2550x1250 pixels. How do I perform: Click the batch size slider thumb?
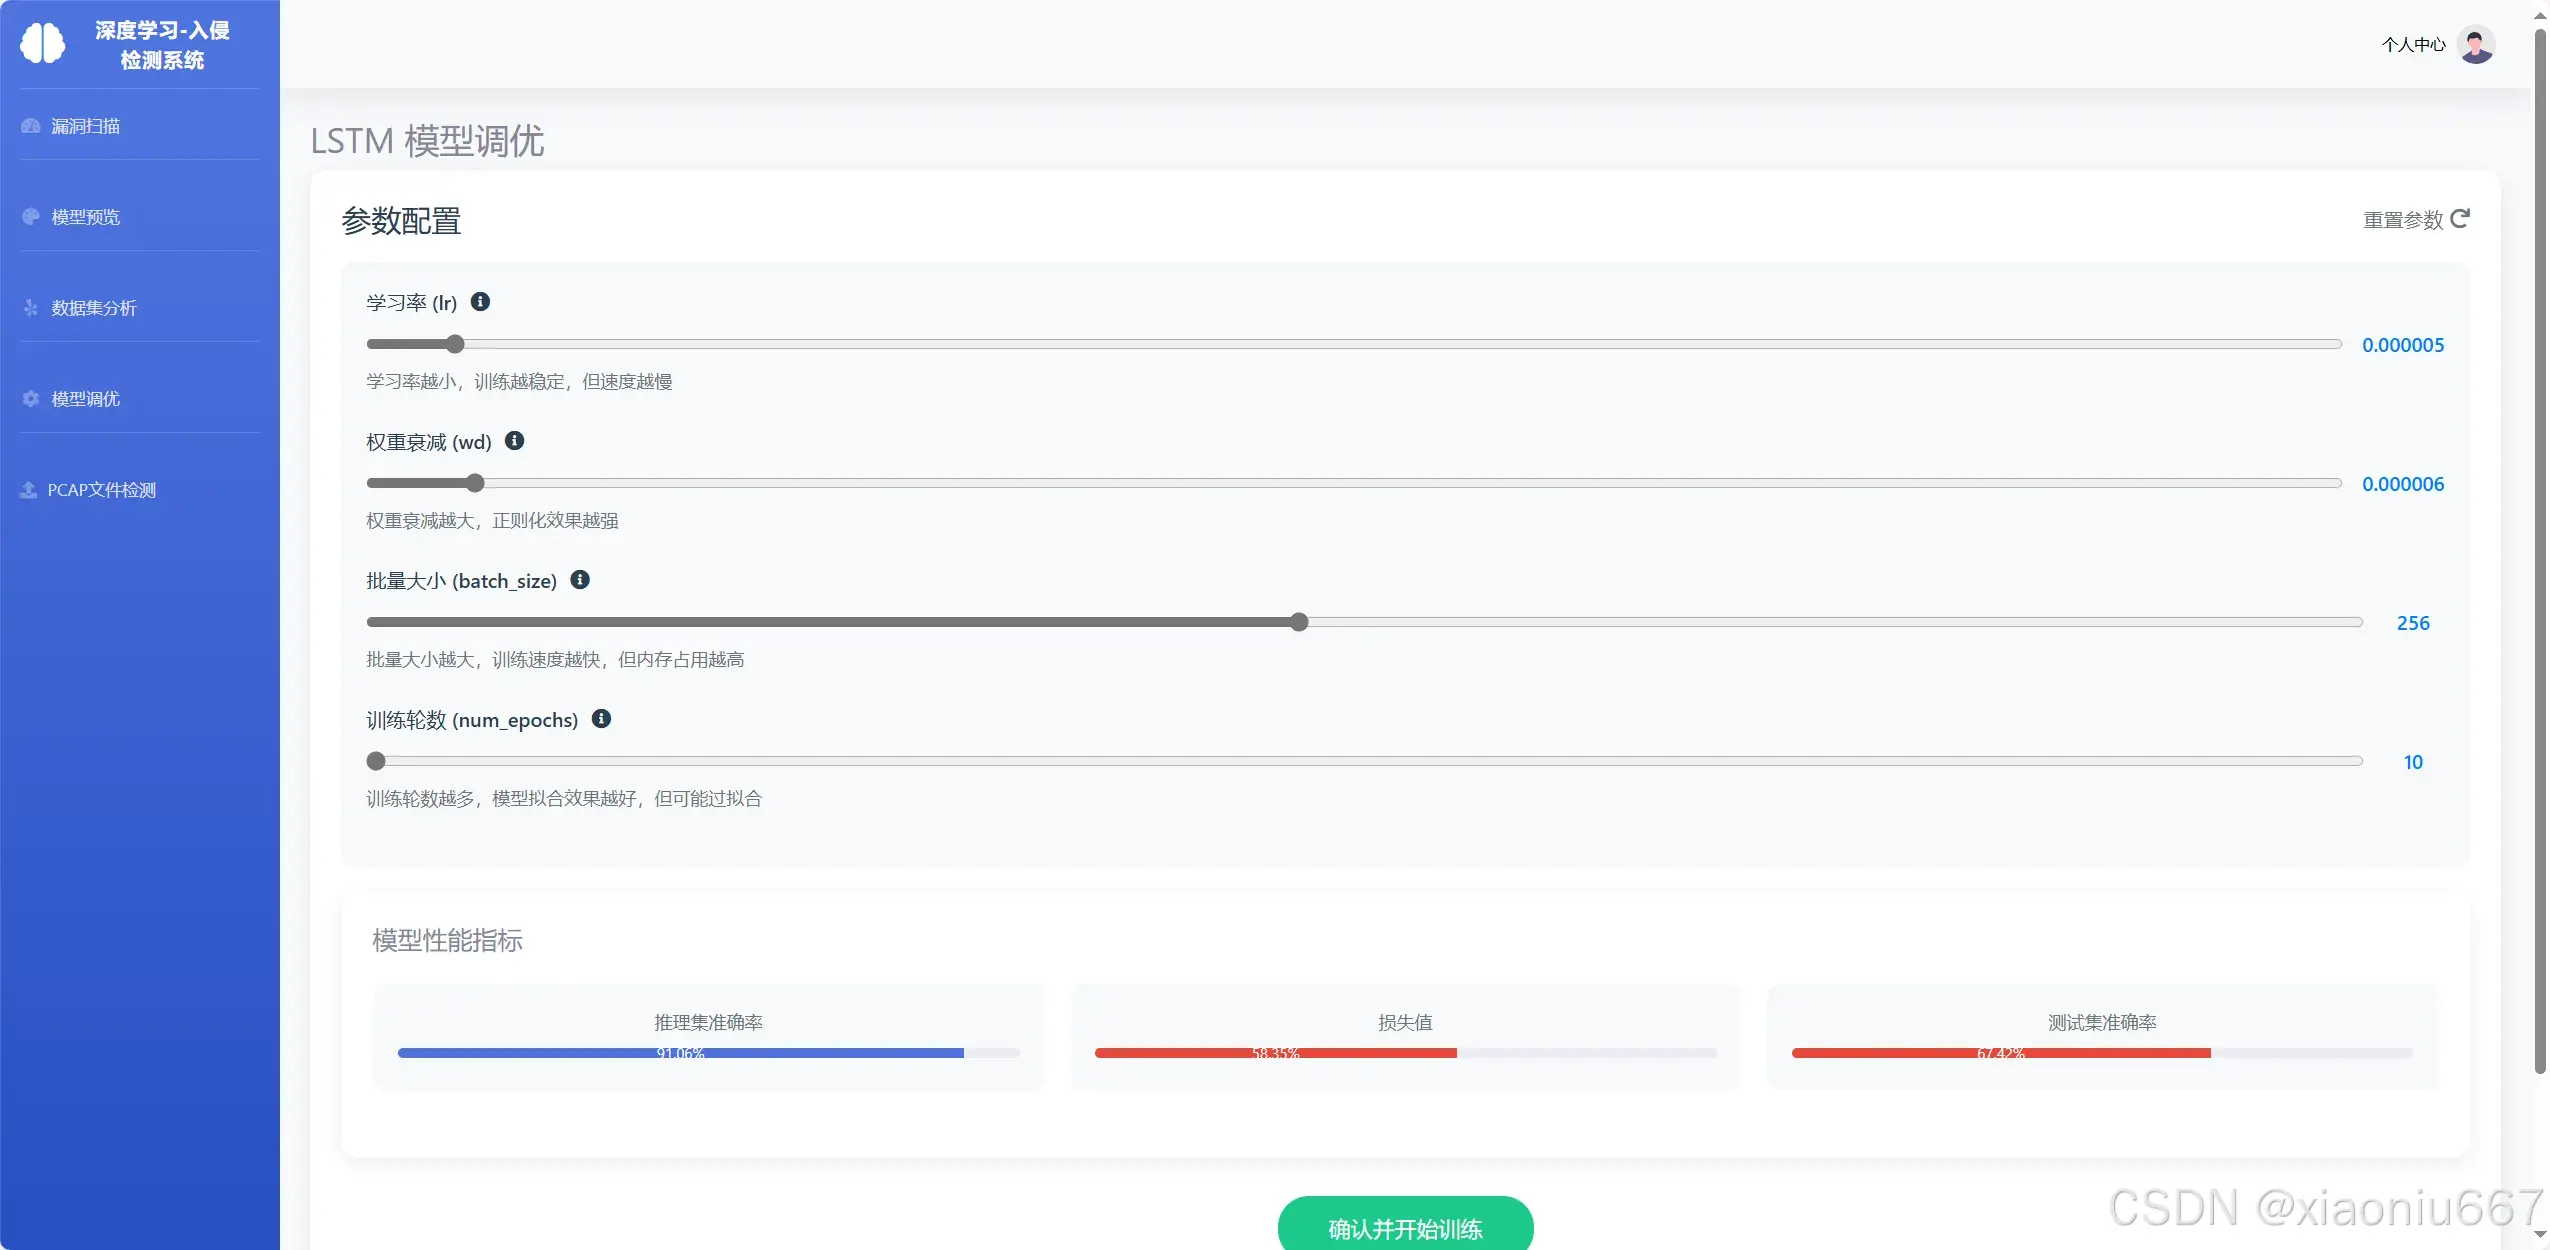coord(1298,622)
